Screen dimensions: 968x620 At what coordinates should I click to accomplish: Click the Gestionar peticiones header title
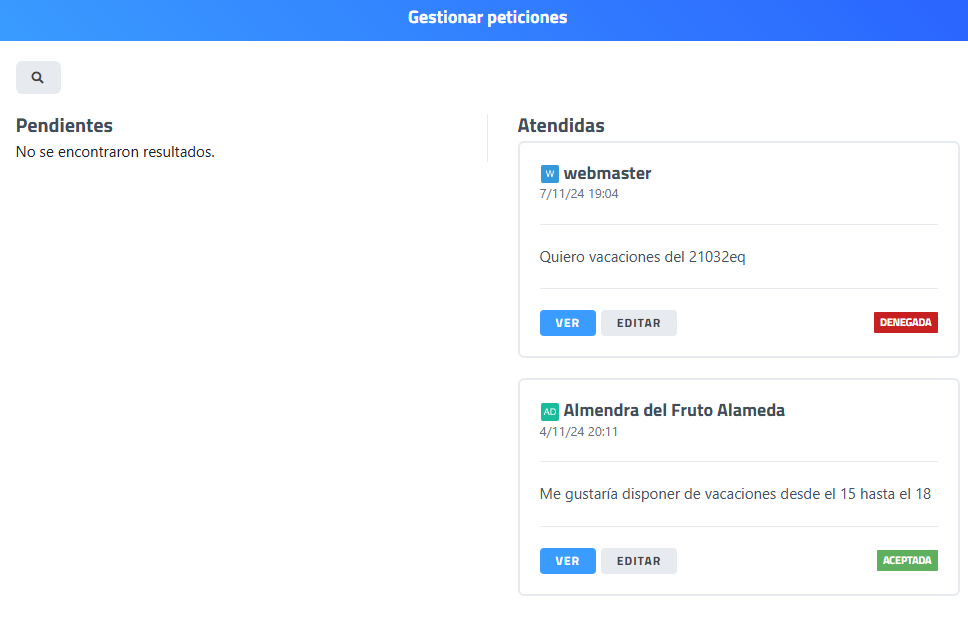coord(487,18)
